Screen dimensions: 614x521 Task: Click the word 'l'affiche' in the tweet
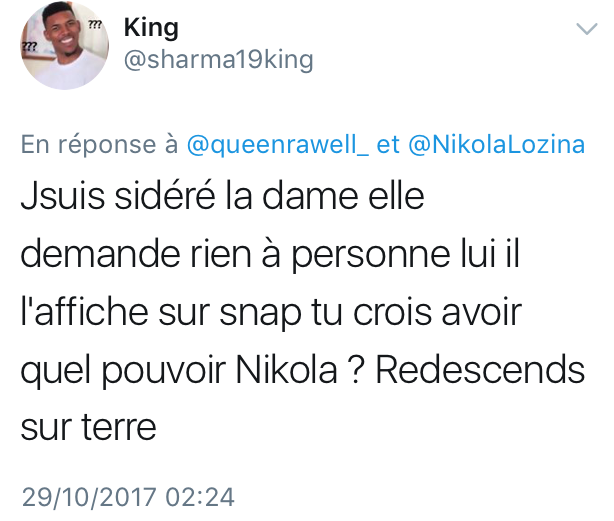pyautogui.click(x=84, y=312)
